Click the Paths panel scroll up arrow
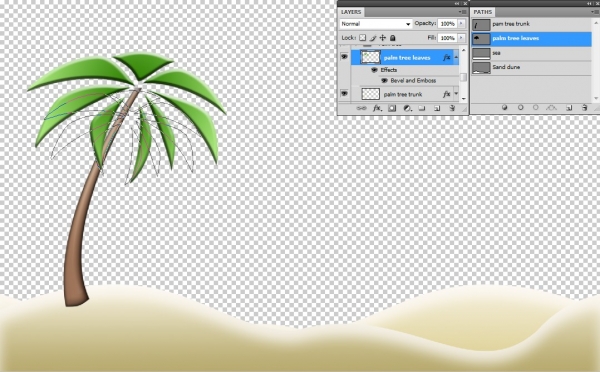 (596, 23)
